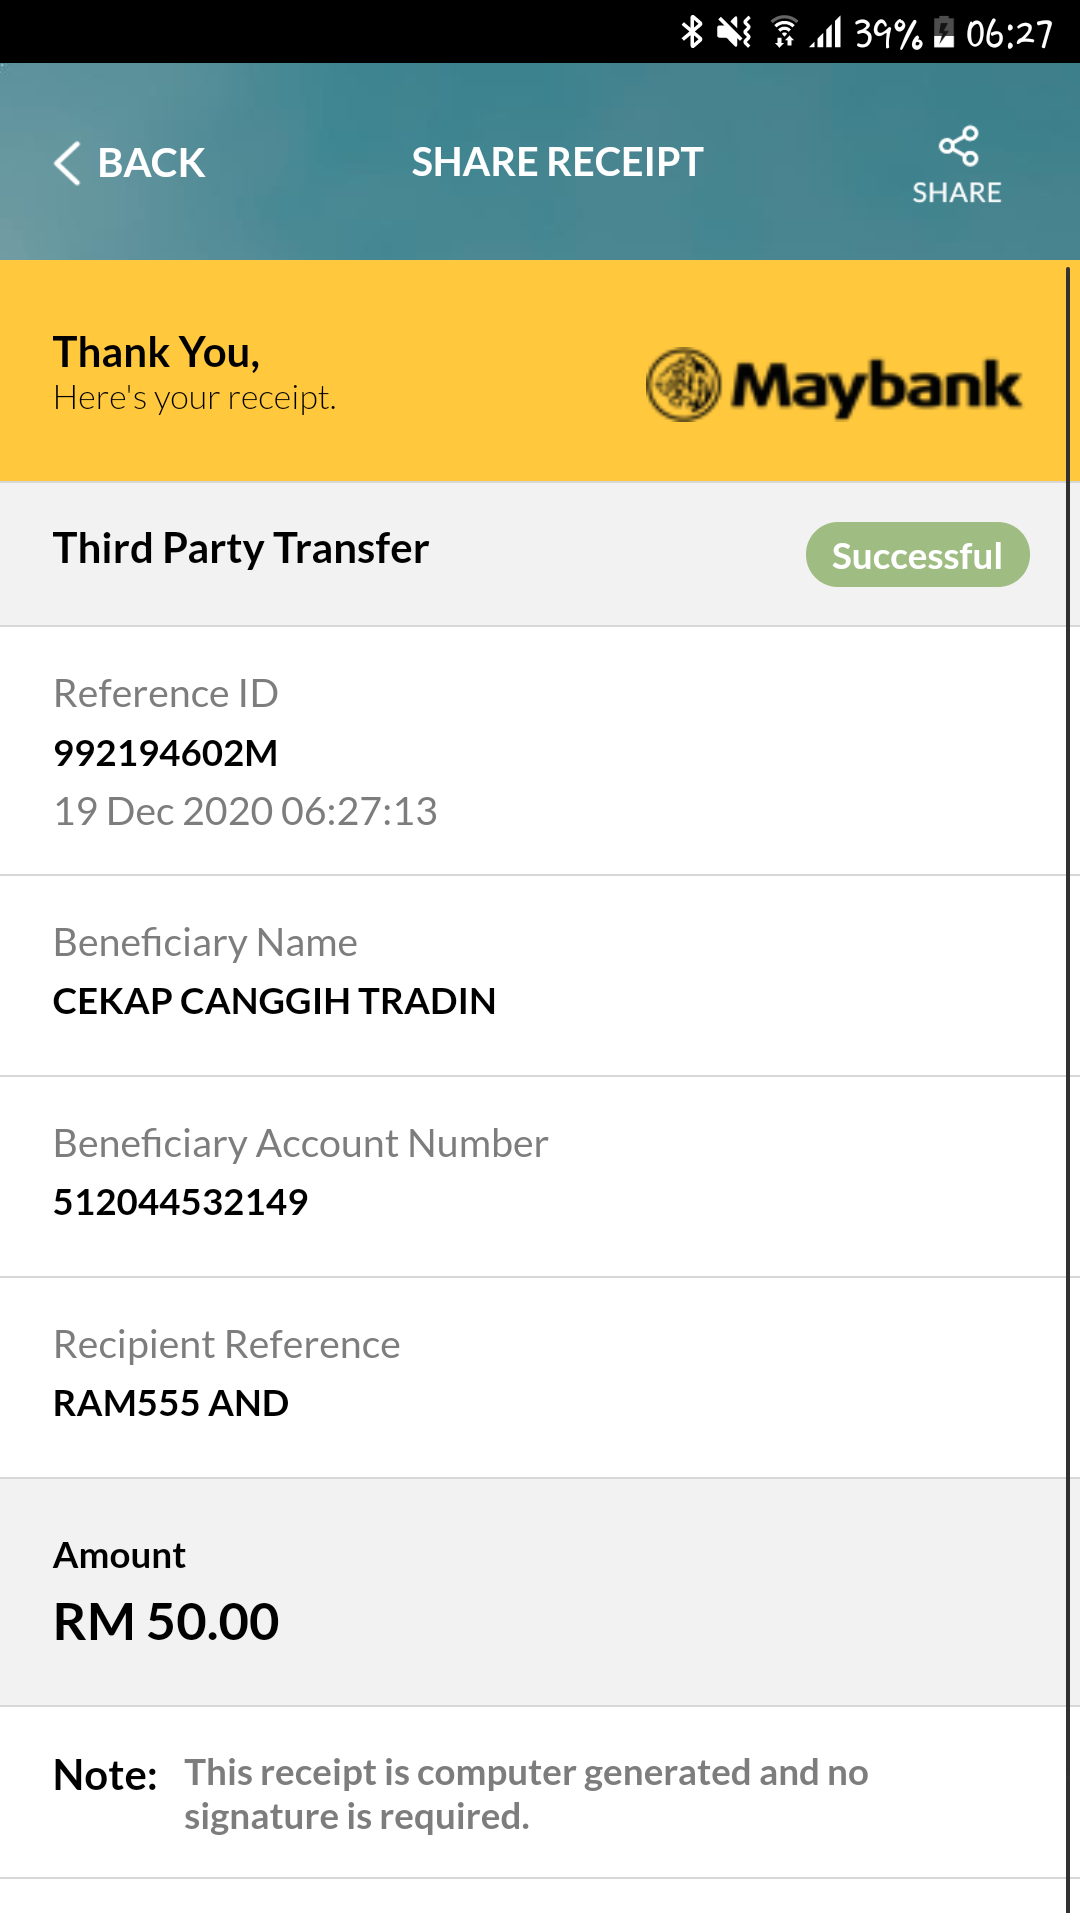
Task: Tap the share icon in header
Action: click(x=958, y=146)
